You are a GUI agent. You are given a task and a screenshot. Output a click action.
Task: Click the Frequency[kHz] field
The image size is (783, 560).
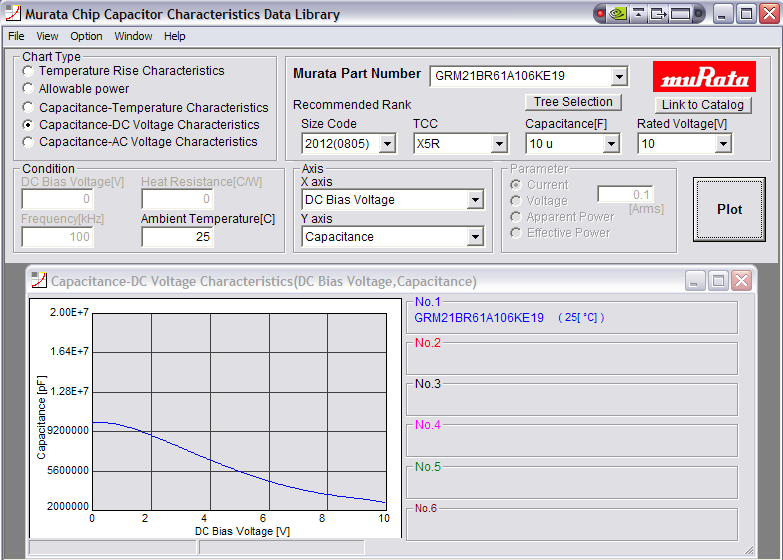click(58, 237)
